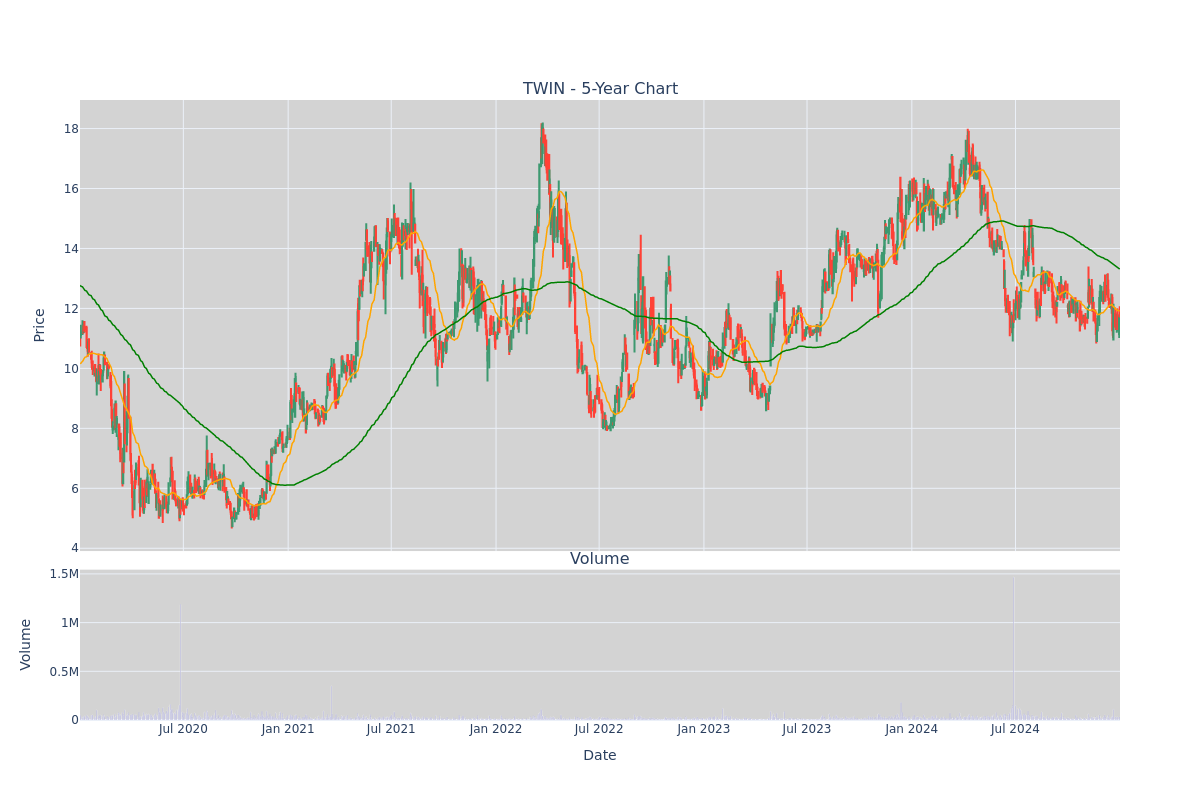Click the volume spike just before Jul 2020

coord(180,662)
